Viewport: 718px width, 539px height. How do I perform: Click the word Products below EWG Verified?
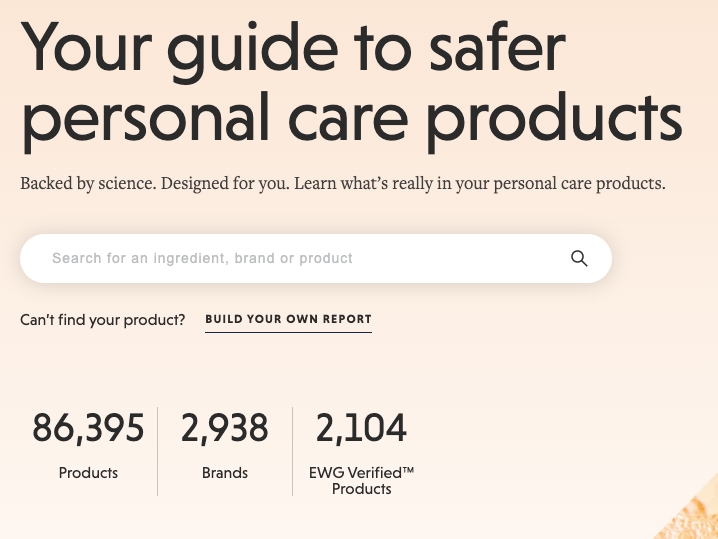pos(361,489)
